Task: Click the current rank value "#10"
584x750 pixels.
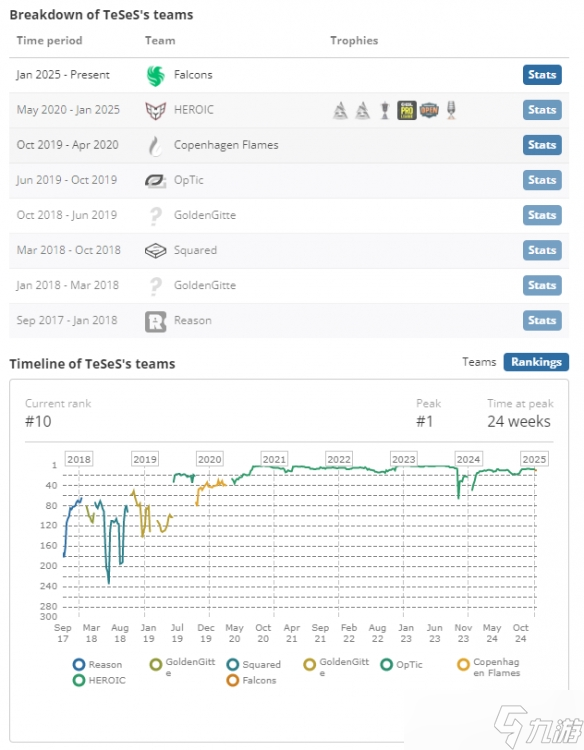Action: [x=38, y=421]
